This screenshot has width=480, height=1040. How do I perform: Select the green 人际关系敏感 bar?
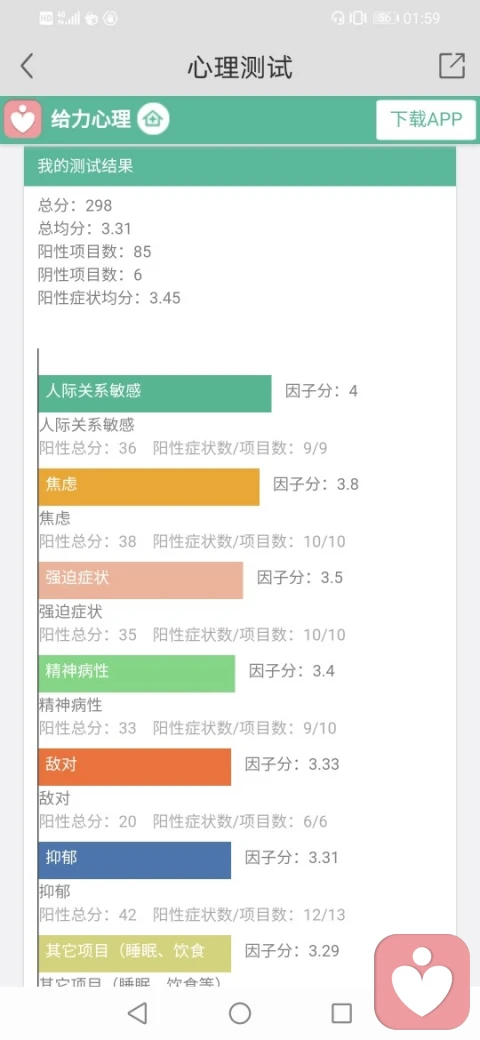(154, 393)
